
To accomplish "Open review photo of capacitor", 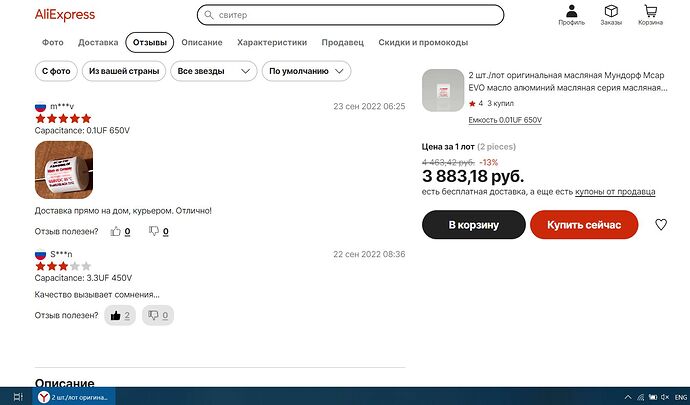I will coord(64,170).
